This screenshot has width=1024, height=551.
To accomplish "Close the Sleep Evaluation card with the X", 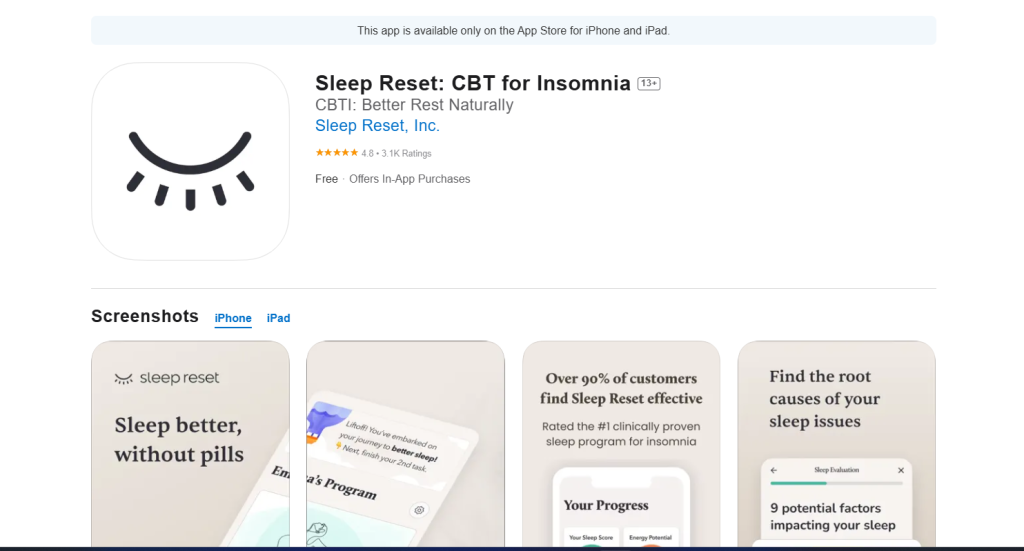I will point(900,470).
